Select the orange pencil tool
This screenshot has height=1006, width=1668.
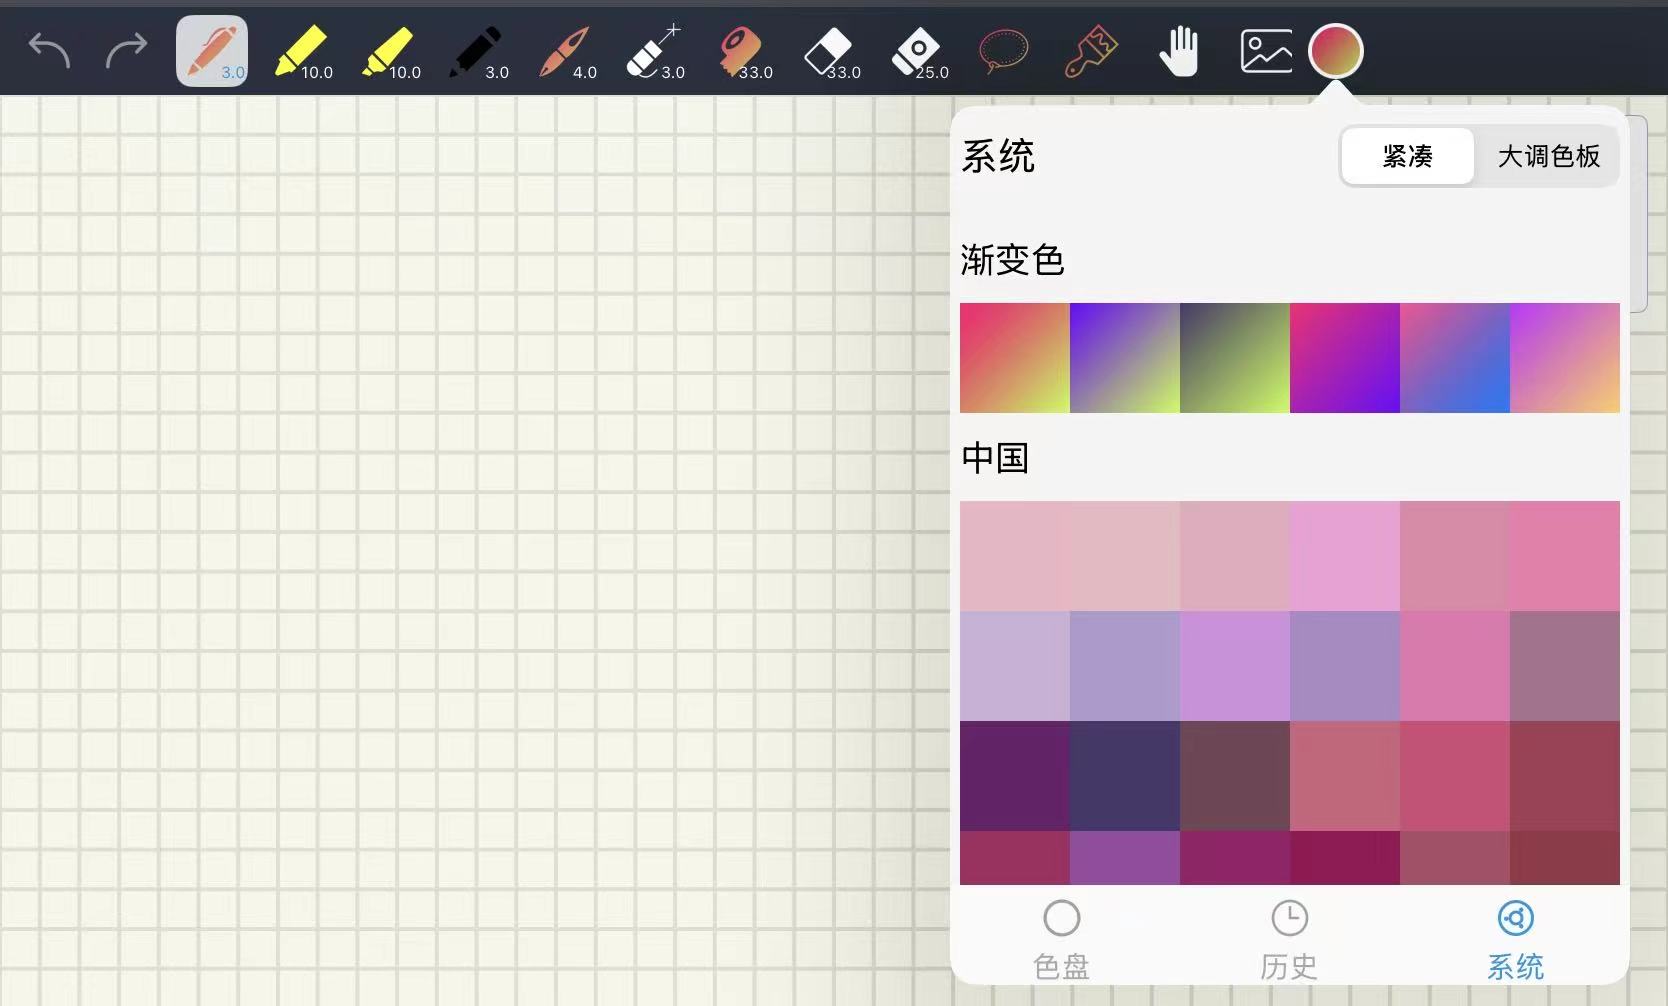pos(212,50)
